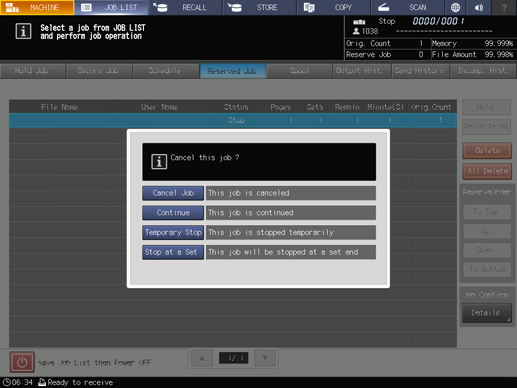This screenshot has height=388, width=517.
Task: Open the SCAN tab
Action: click(408, 7)
